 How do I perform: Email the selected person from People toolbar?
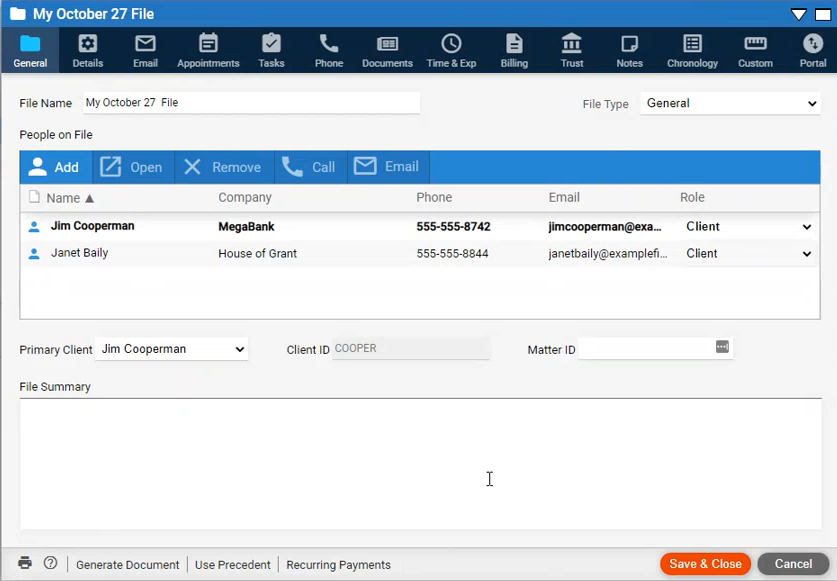click(388, 167)
